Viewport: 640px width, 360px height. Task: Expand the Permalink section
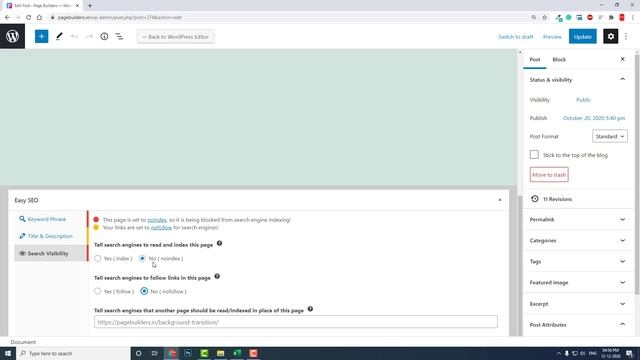pyautogui.click(x=578, y=220)
